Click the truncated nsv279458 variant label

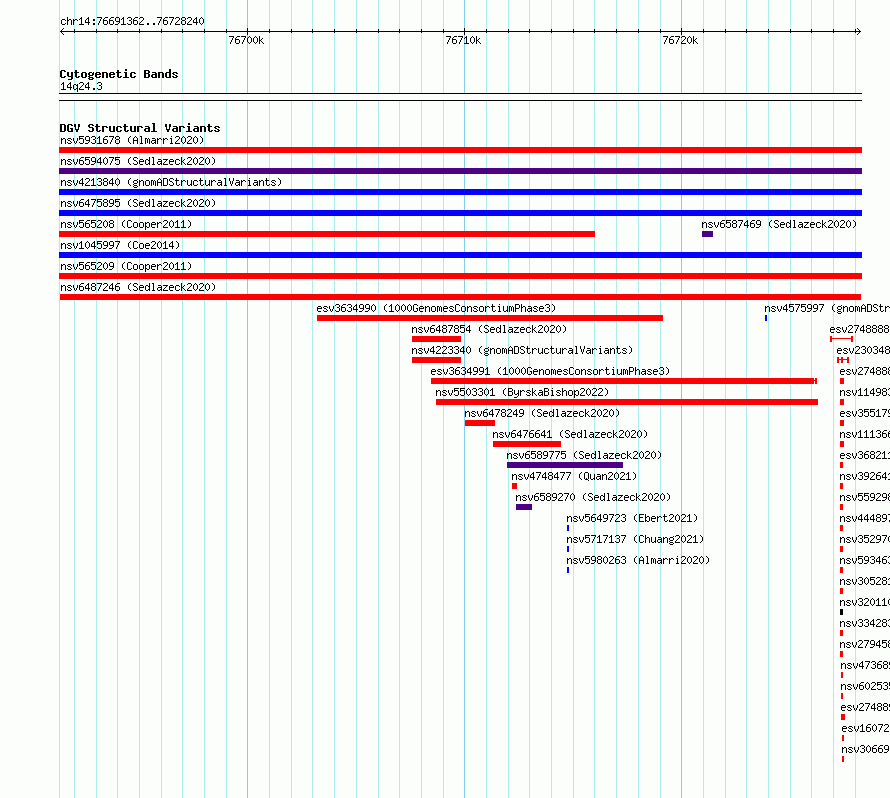(x=864, y=644)
